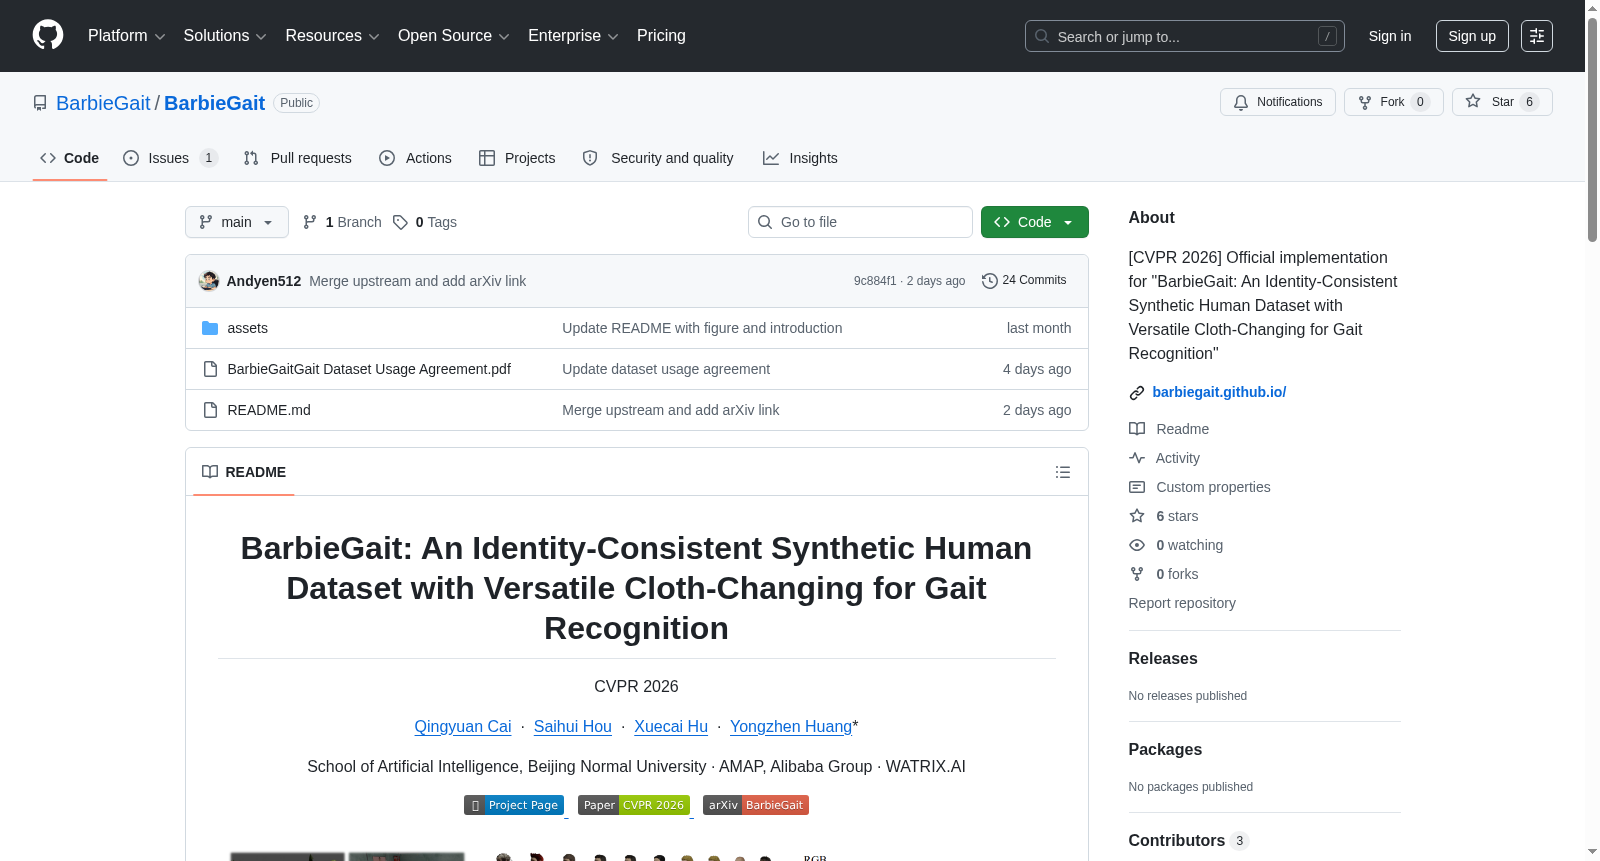1600x861 pixels.
Task: Click the Report repository link
Action: pos(1182,603)
